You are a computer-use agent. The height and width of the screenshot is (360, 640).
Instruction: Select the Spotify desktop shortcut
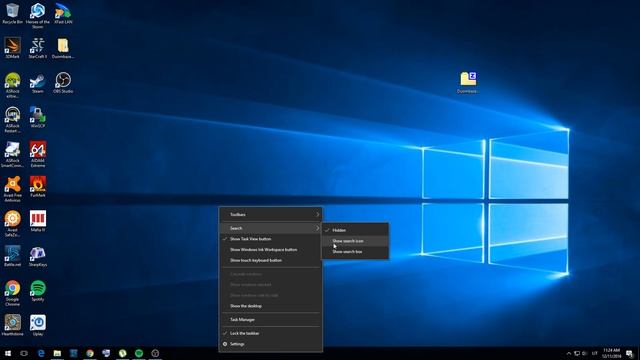tap(38, 291)
